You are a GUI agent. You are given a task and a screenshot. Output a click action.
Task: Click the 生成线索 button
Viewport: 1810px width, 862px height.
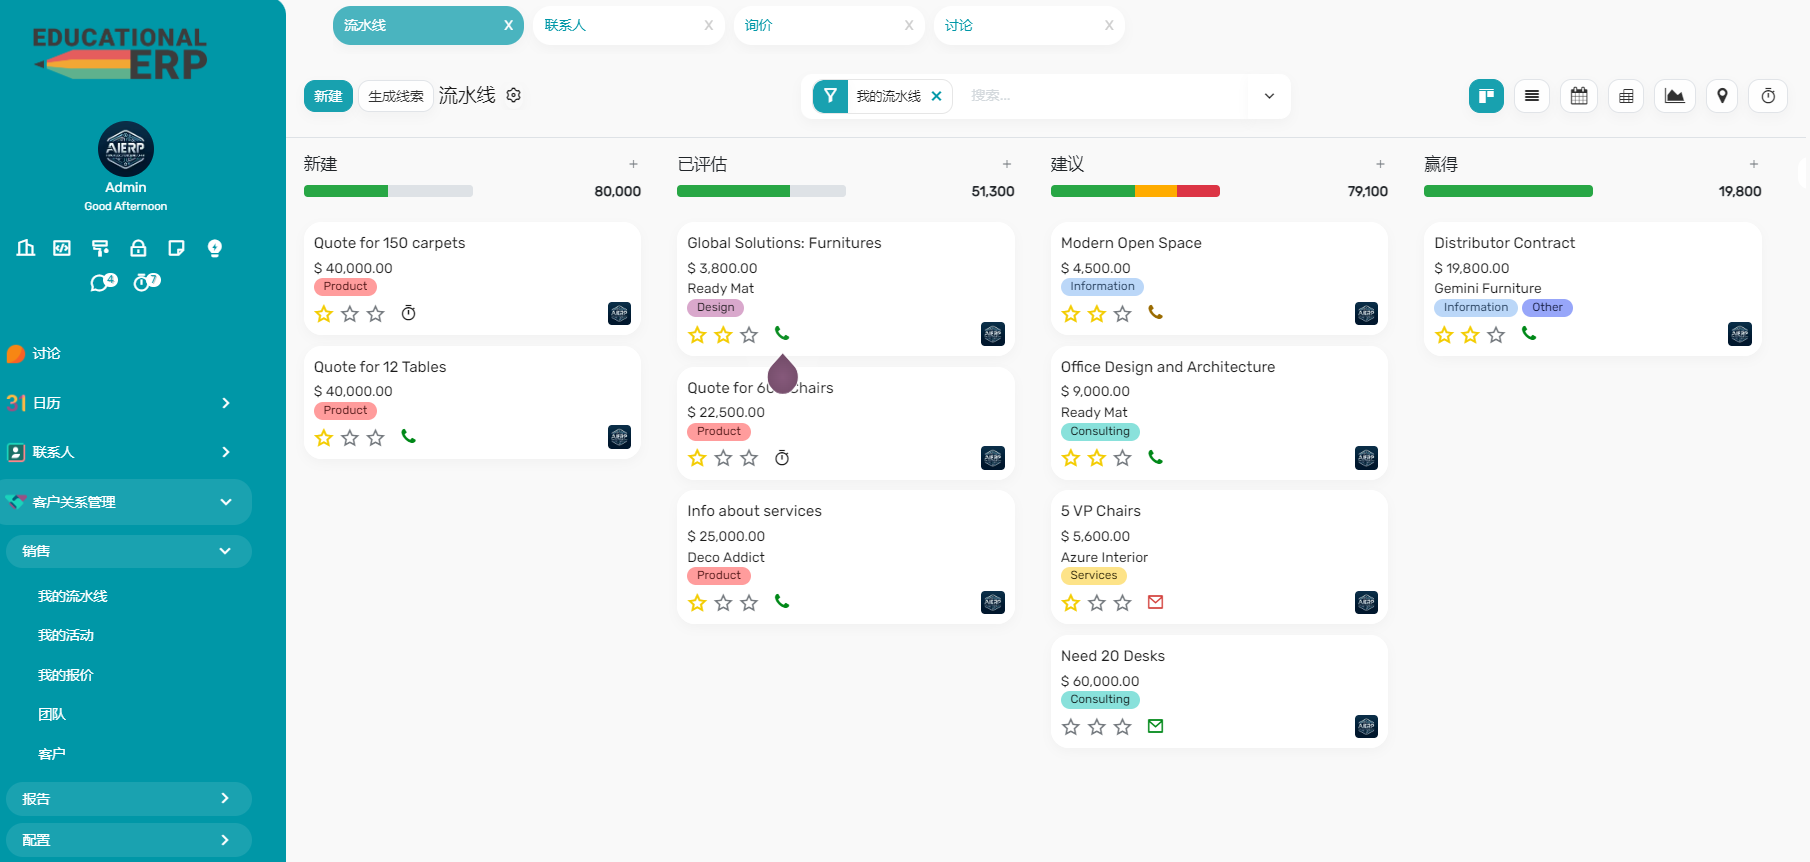pos(396,96)
